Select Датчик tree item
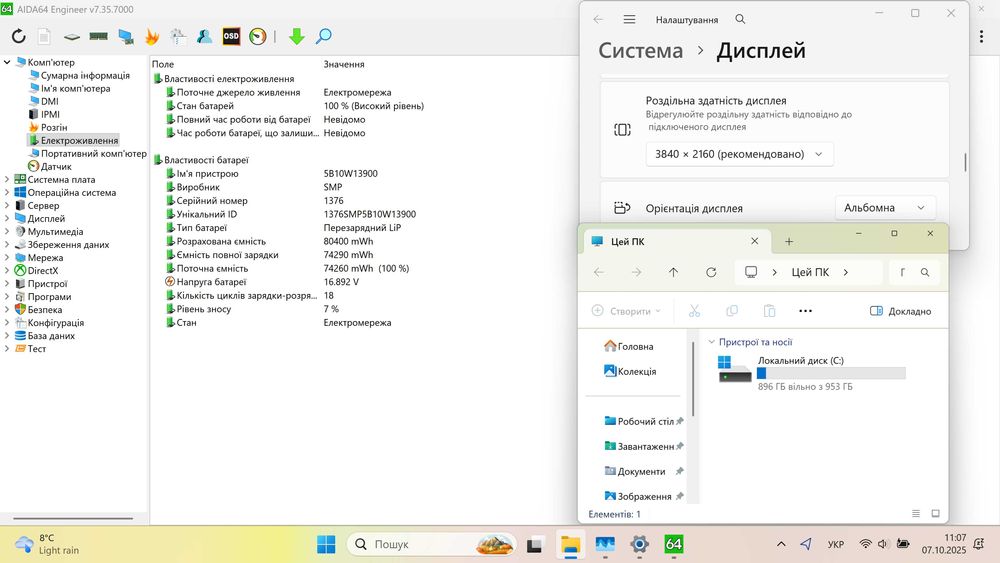This screenshot has width=1000, height=563. (x=56, y=166)
